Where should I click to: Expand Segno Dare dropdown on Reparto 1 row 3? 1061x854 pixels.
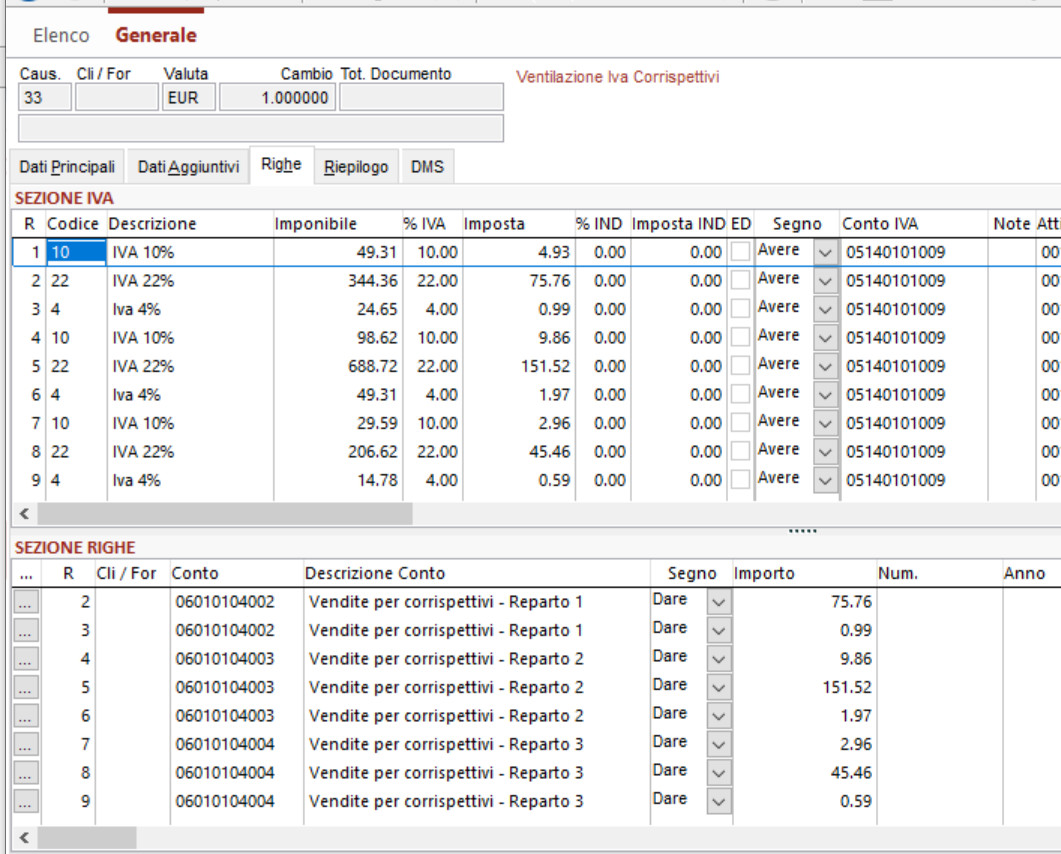(x=719, y=631)
